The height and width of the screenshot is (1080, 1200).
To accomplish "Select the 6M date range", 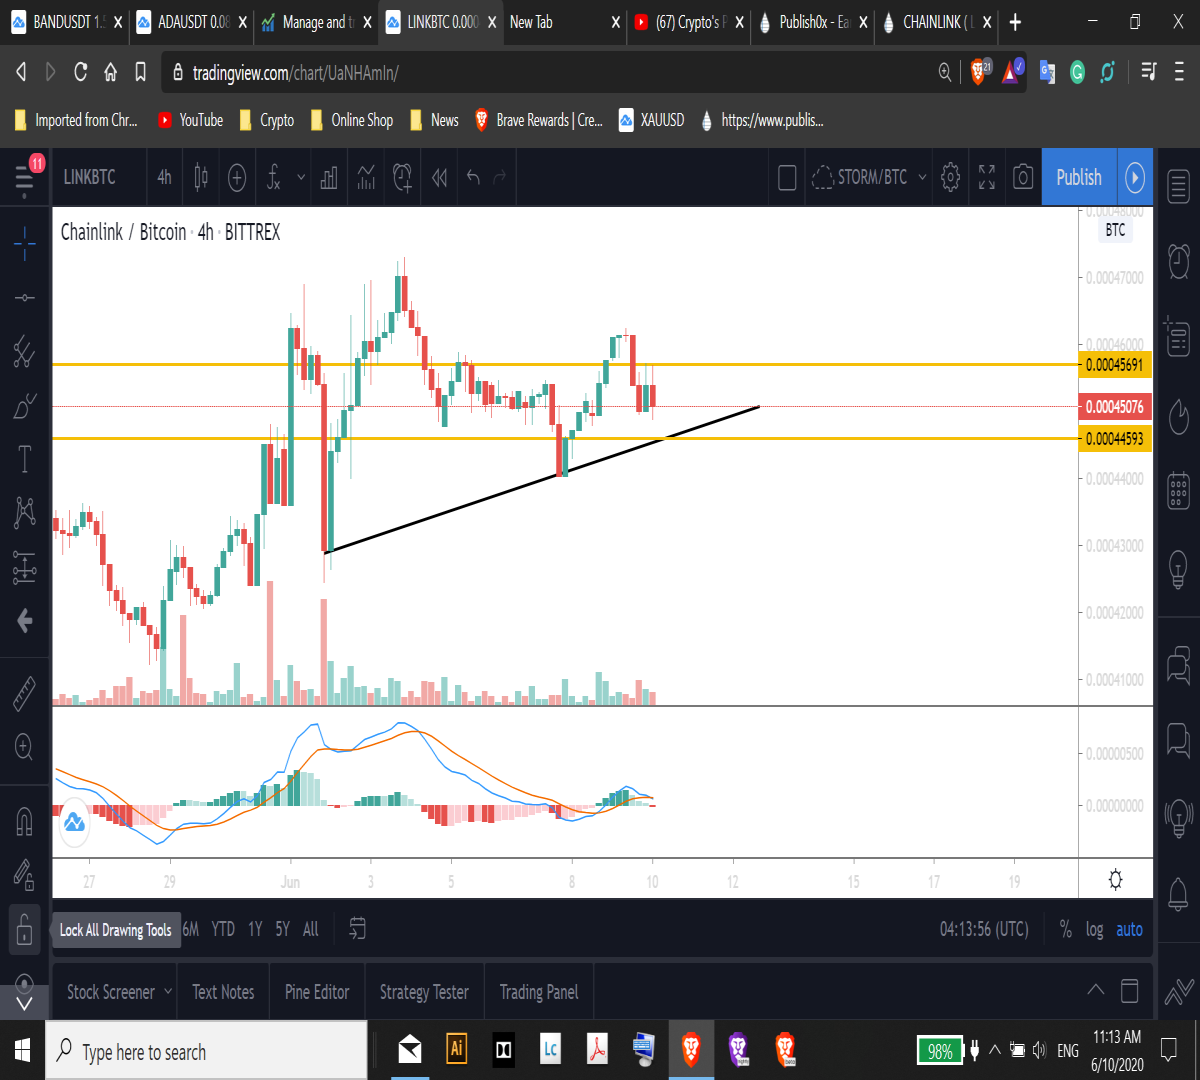I will click(x=191, y=930).
